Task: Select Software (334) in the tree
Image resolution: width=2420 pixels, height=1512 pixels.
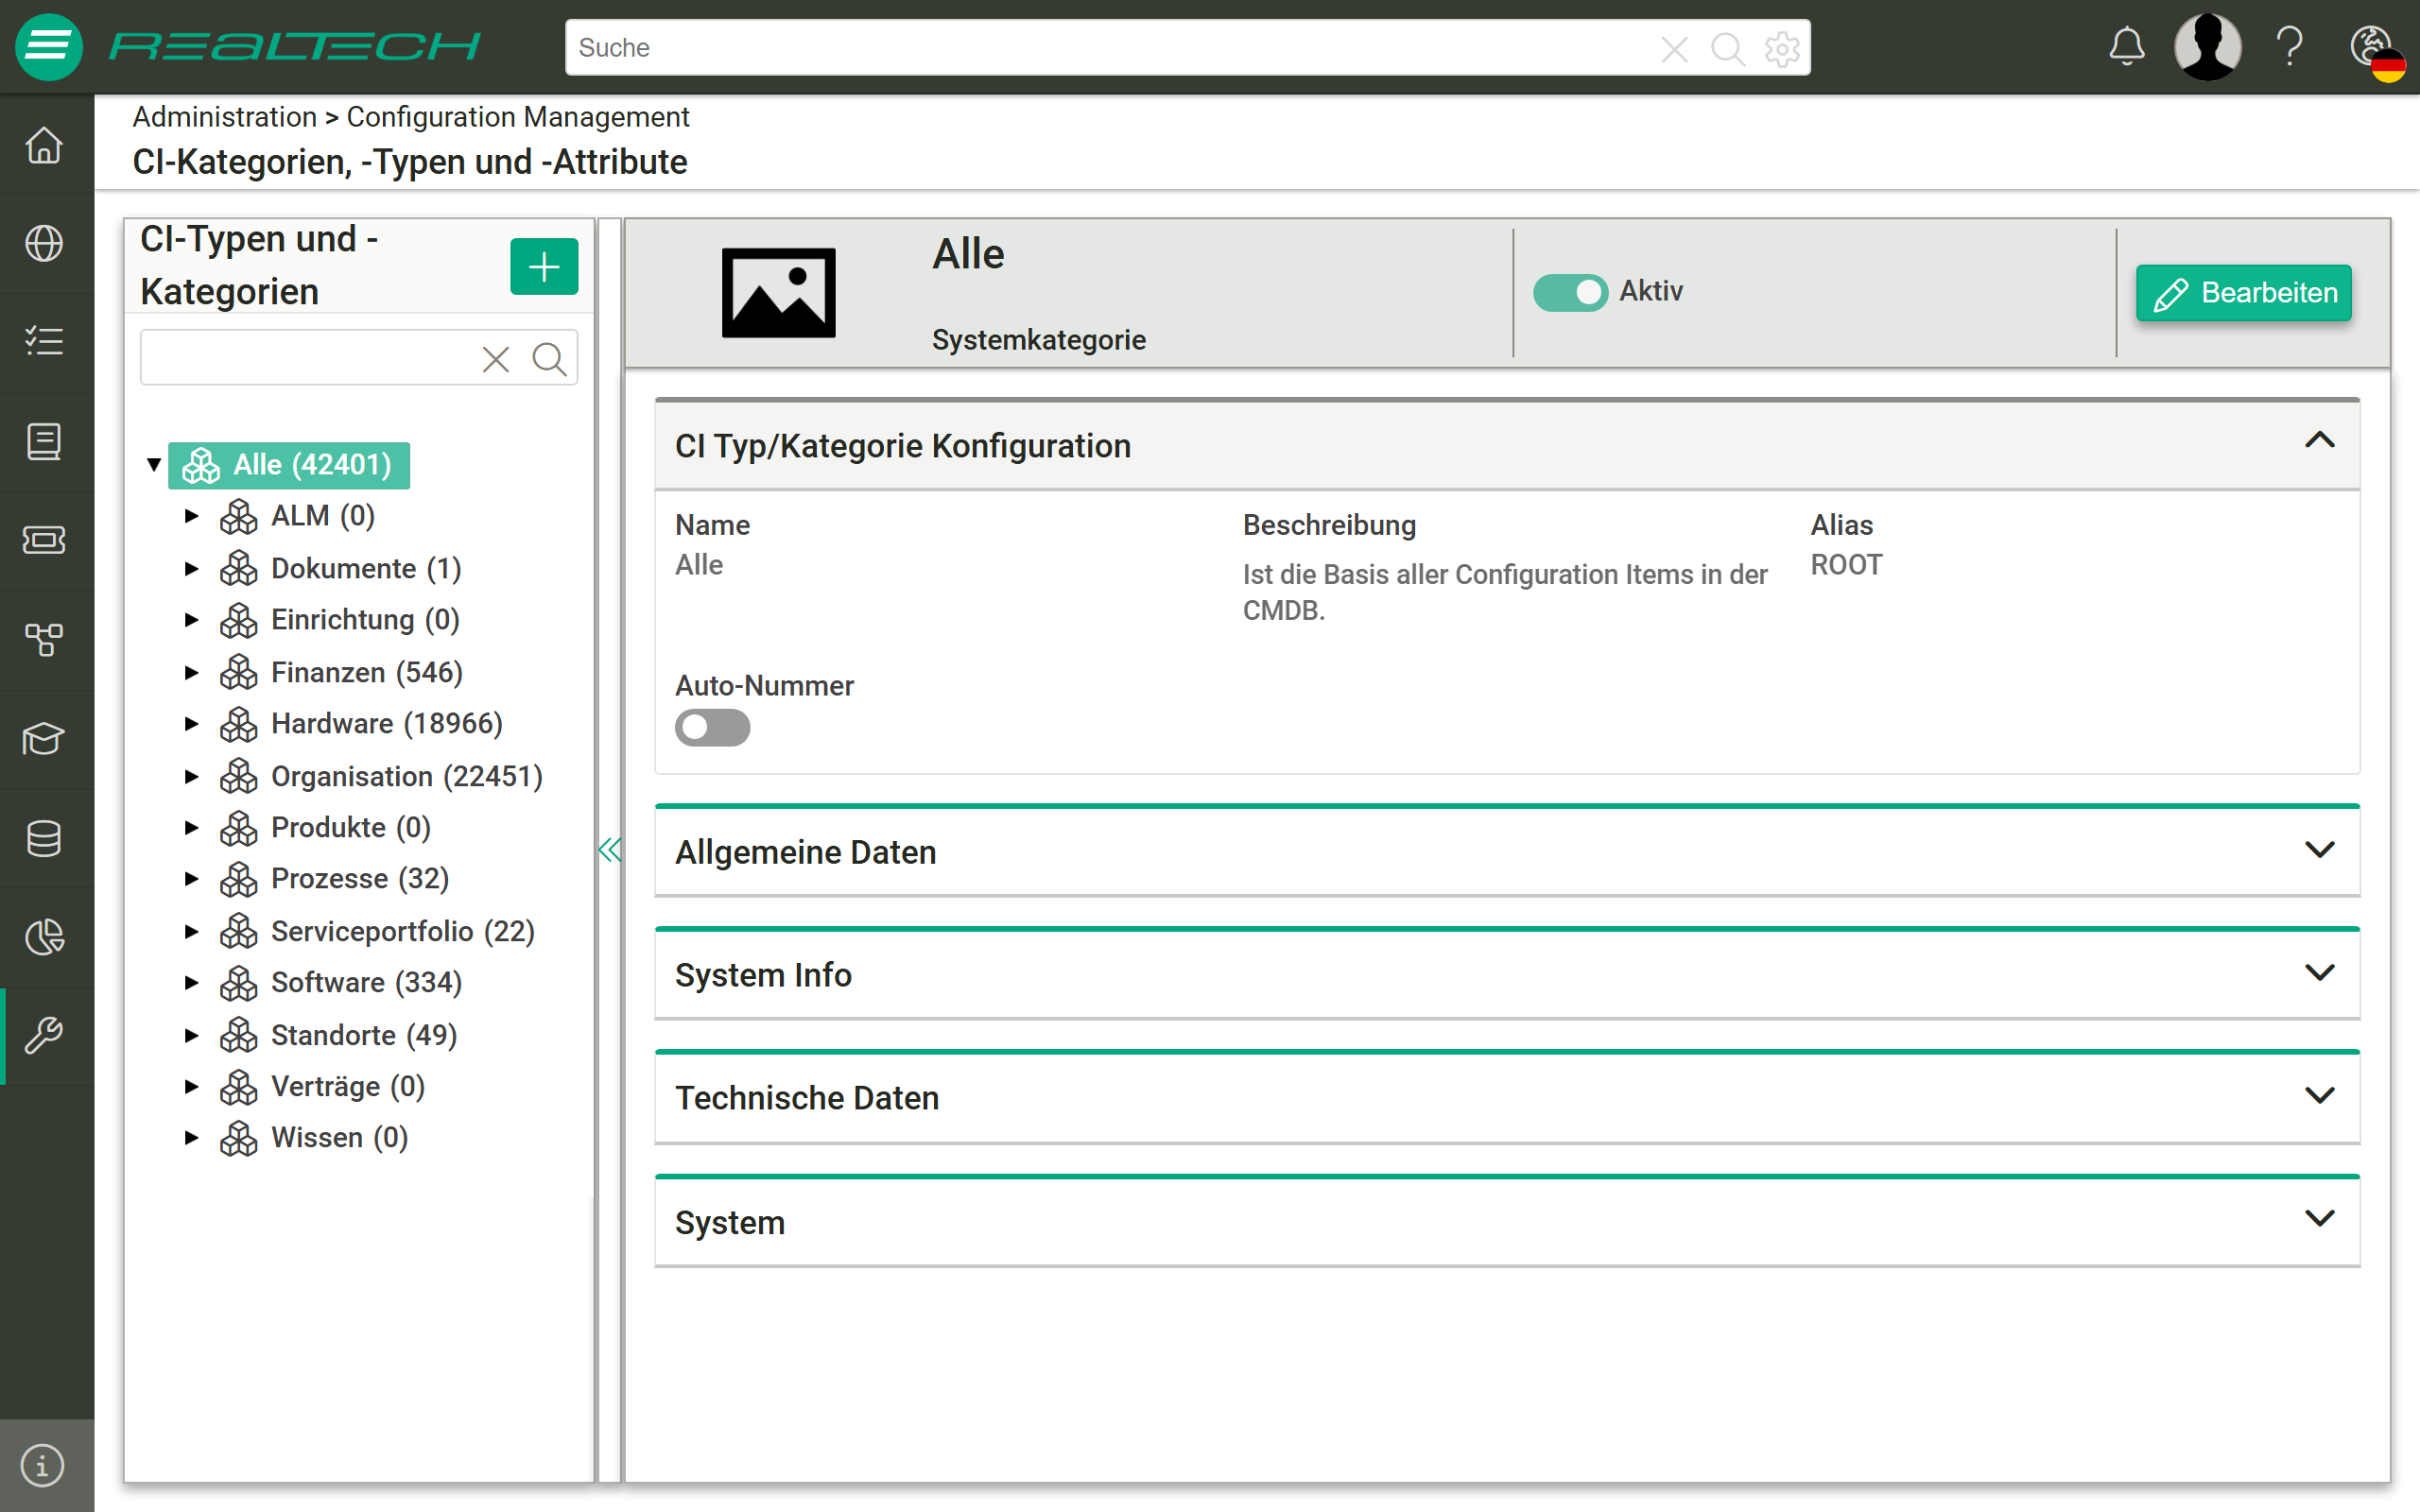Action: [x=366, y=983]
